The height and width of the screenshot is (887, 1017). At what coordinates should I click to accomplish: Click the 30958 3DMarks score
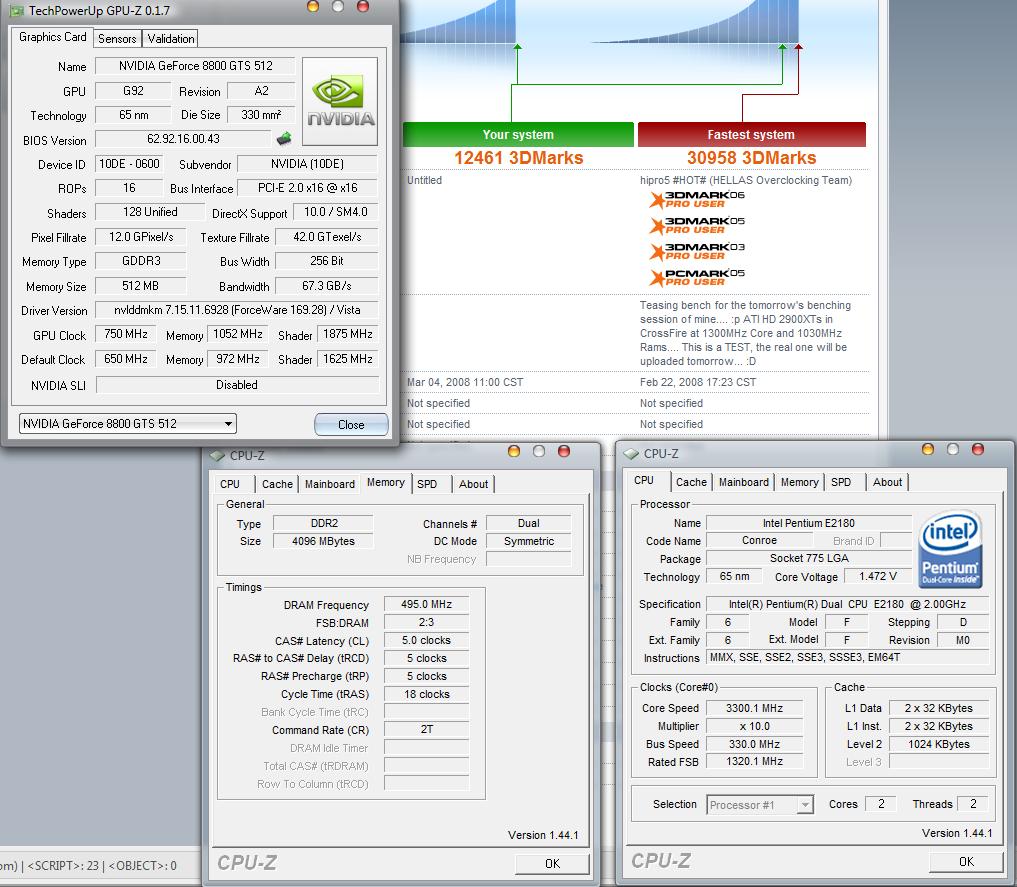click(x=751, y=158)
